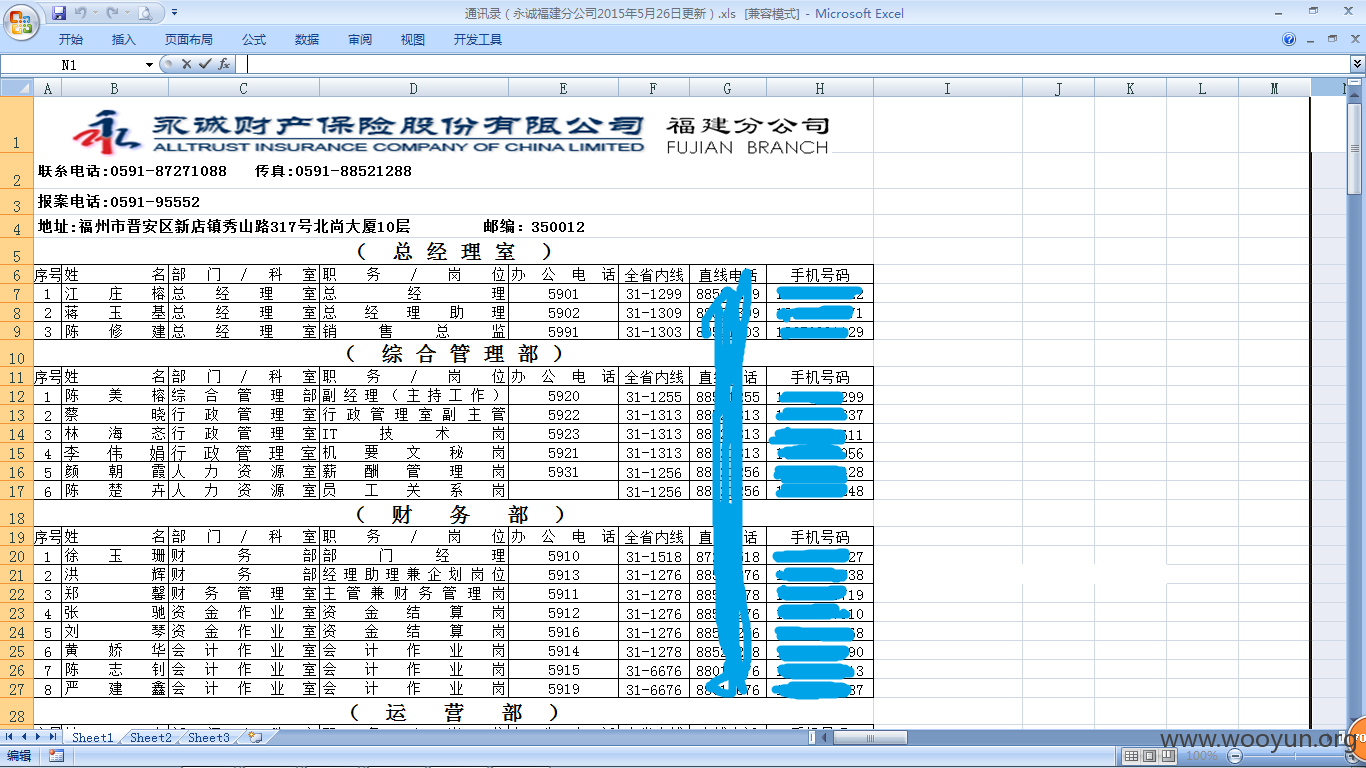Switch to Normal view icon

[x=1132, y=756]
